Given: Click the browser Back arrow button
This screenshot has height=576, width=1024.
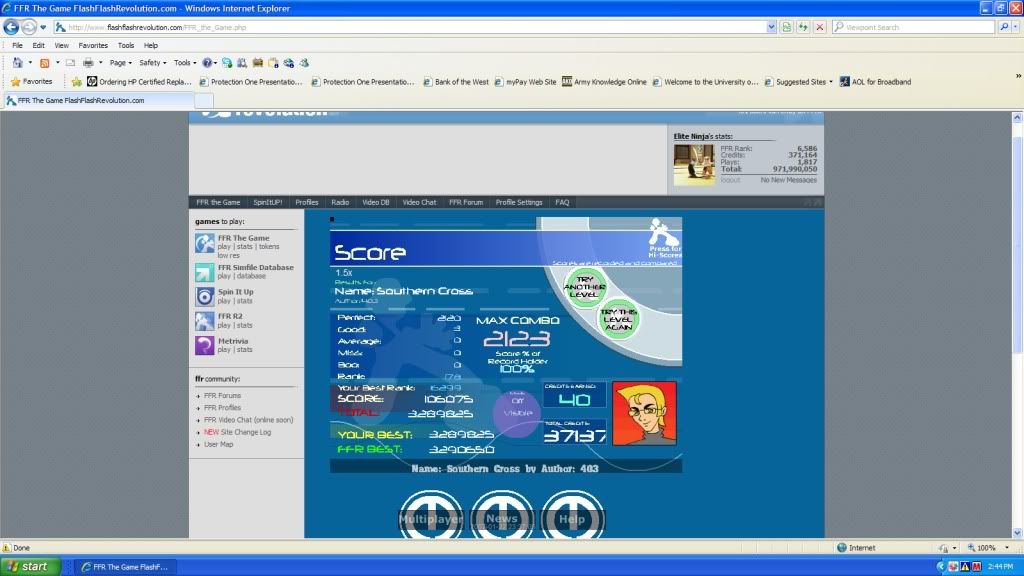Looking at the screenshot, I should [x=11, y=27].
